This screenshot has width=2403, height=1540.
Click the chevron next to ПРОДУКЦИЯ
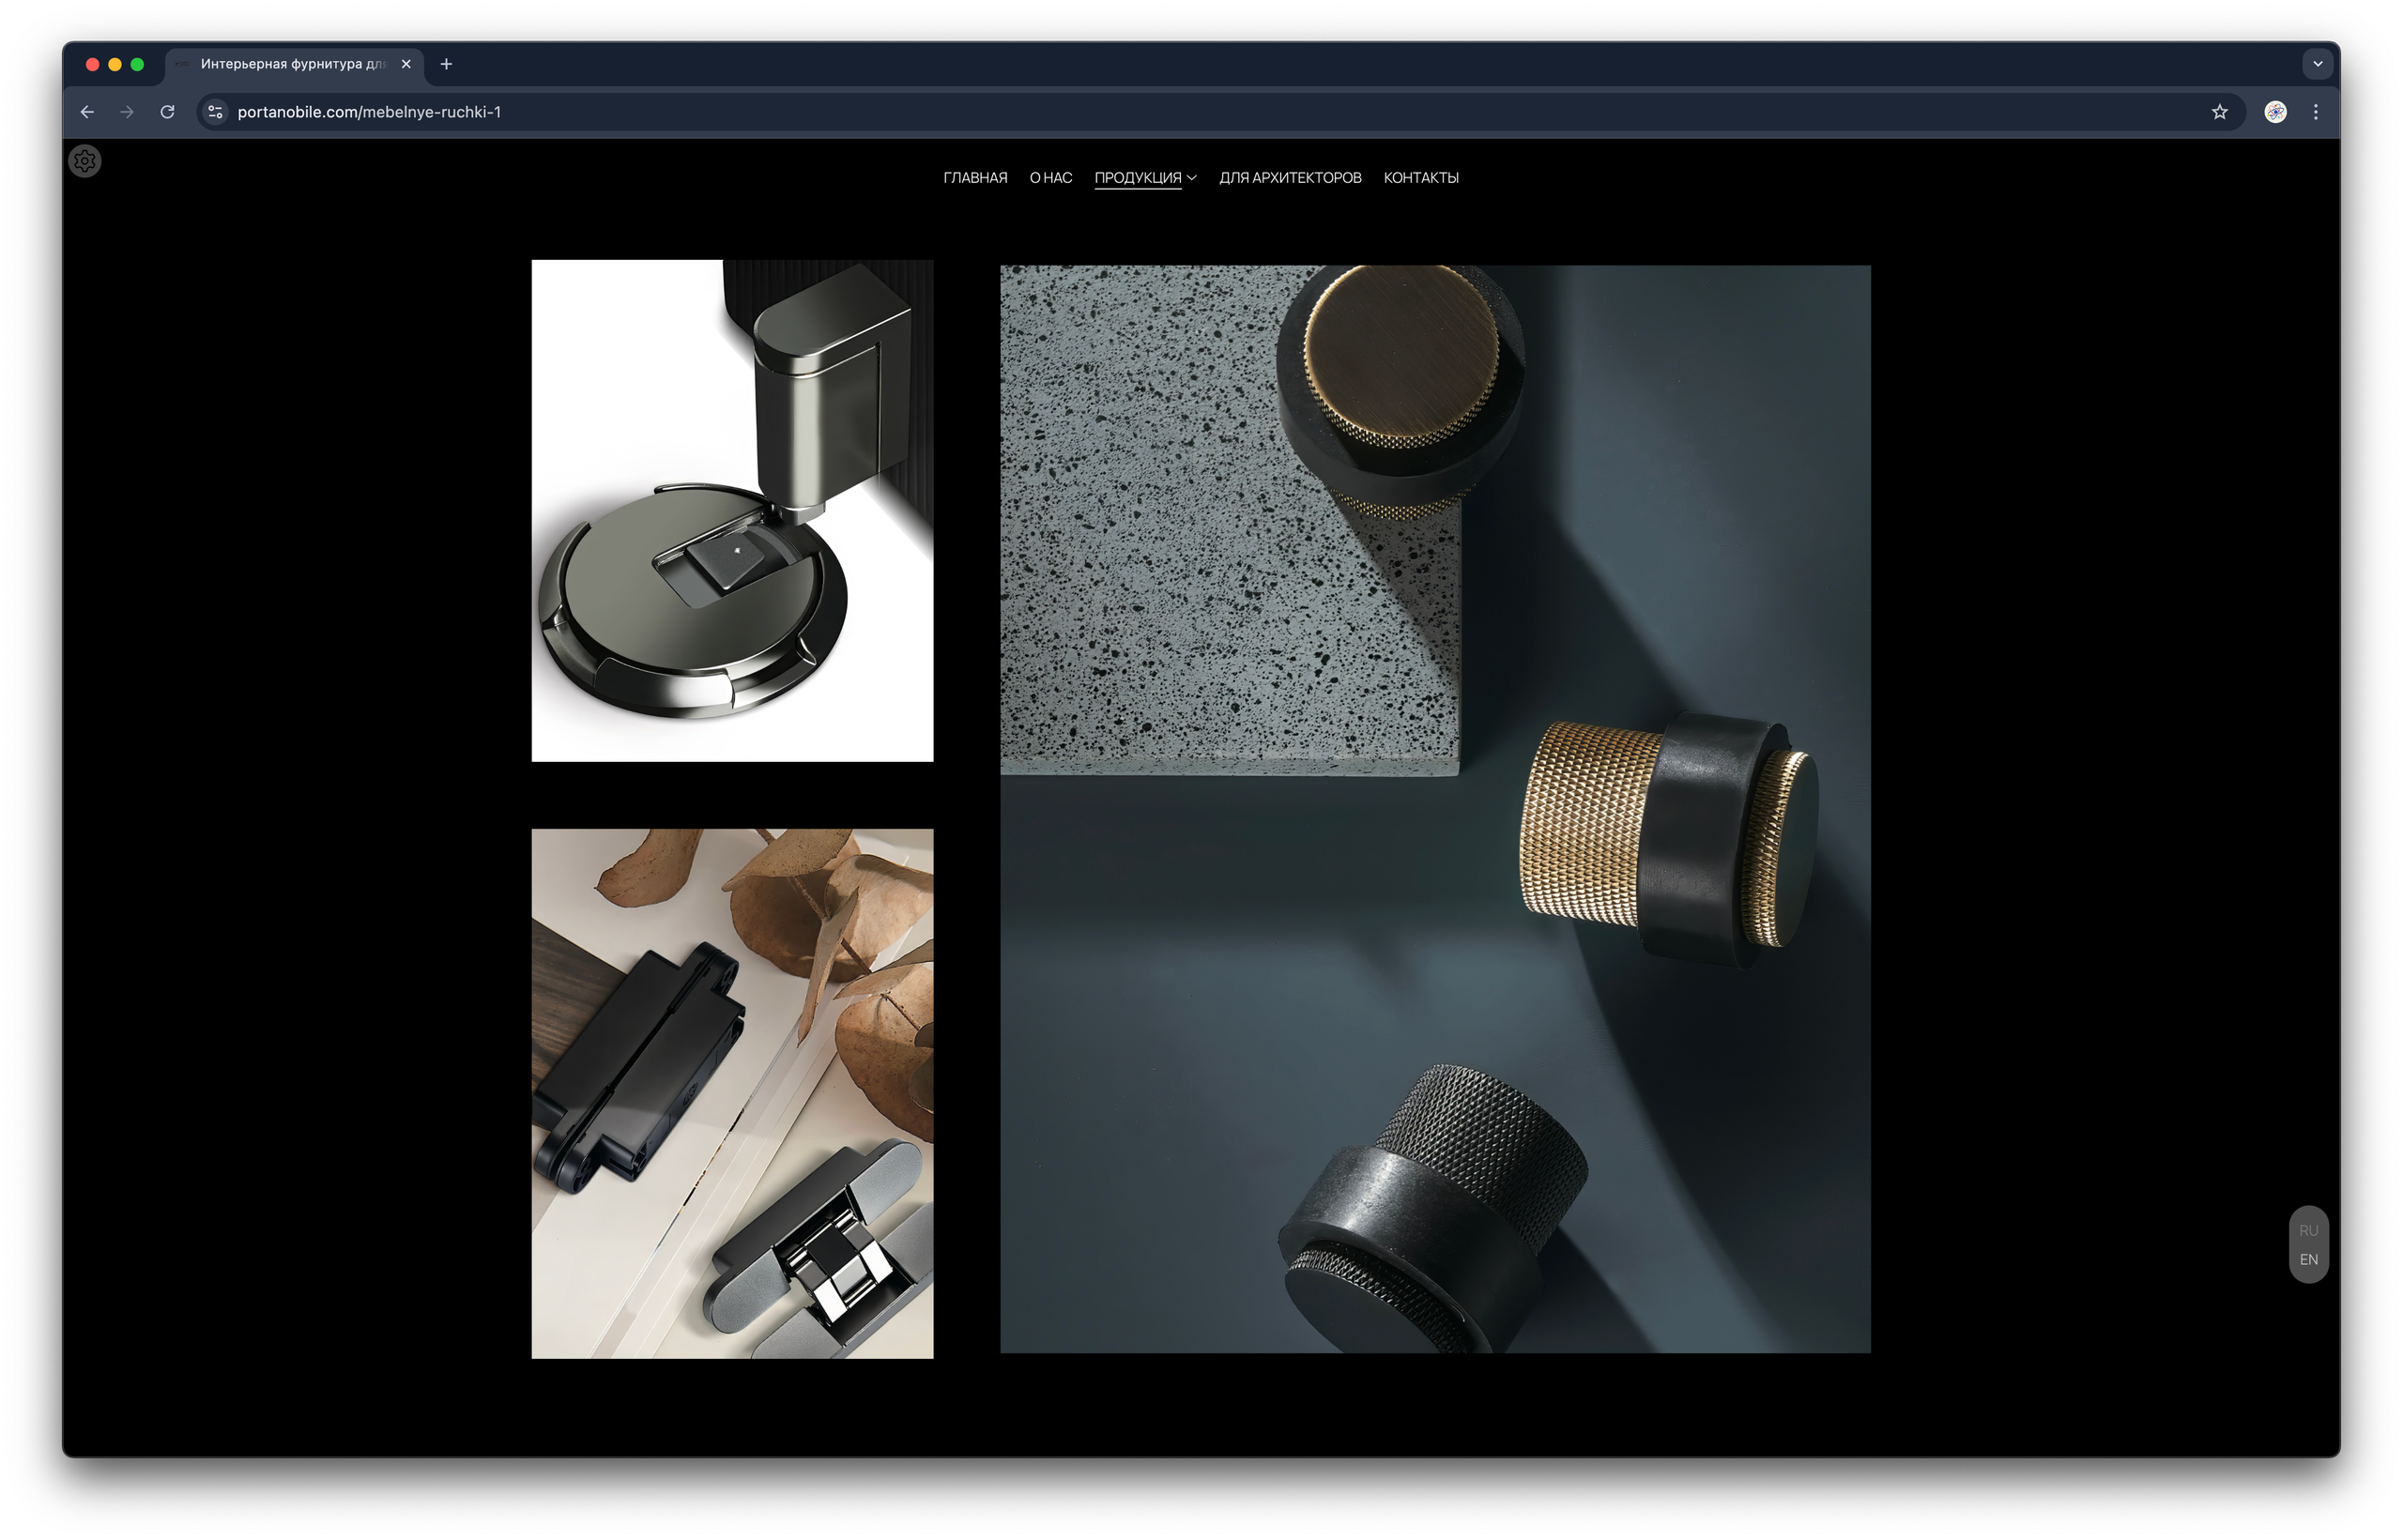[1191, 178]
